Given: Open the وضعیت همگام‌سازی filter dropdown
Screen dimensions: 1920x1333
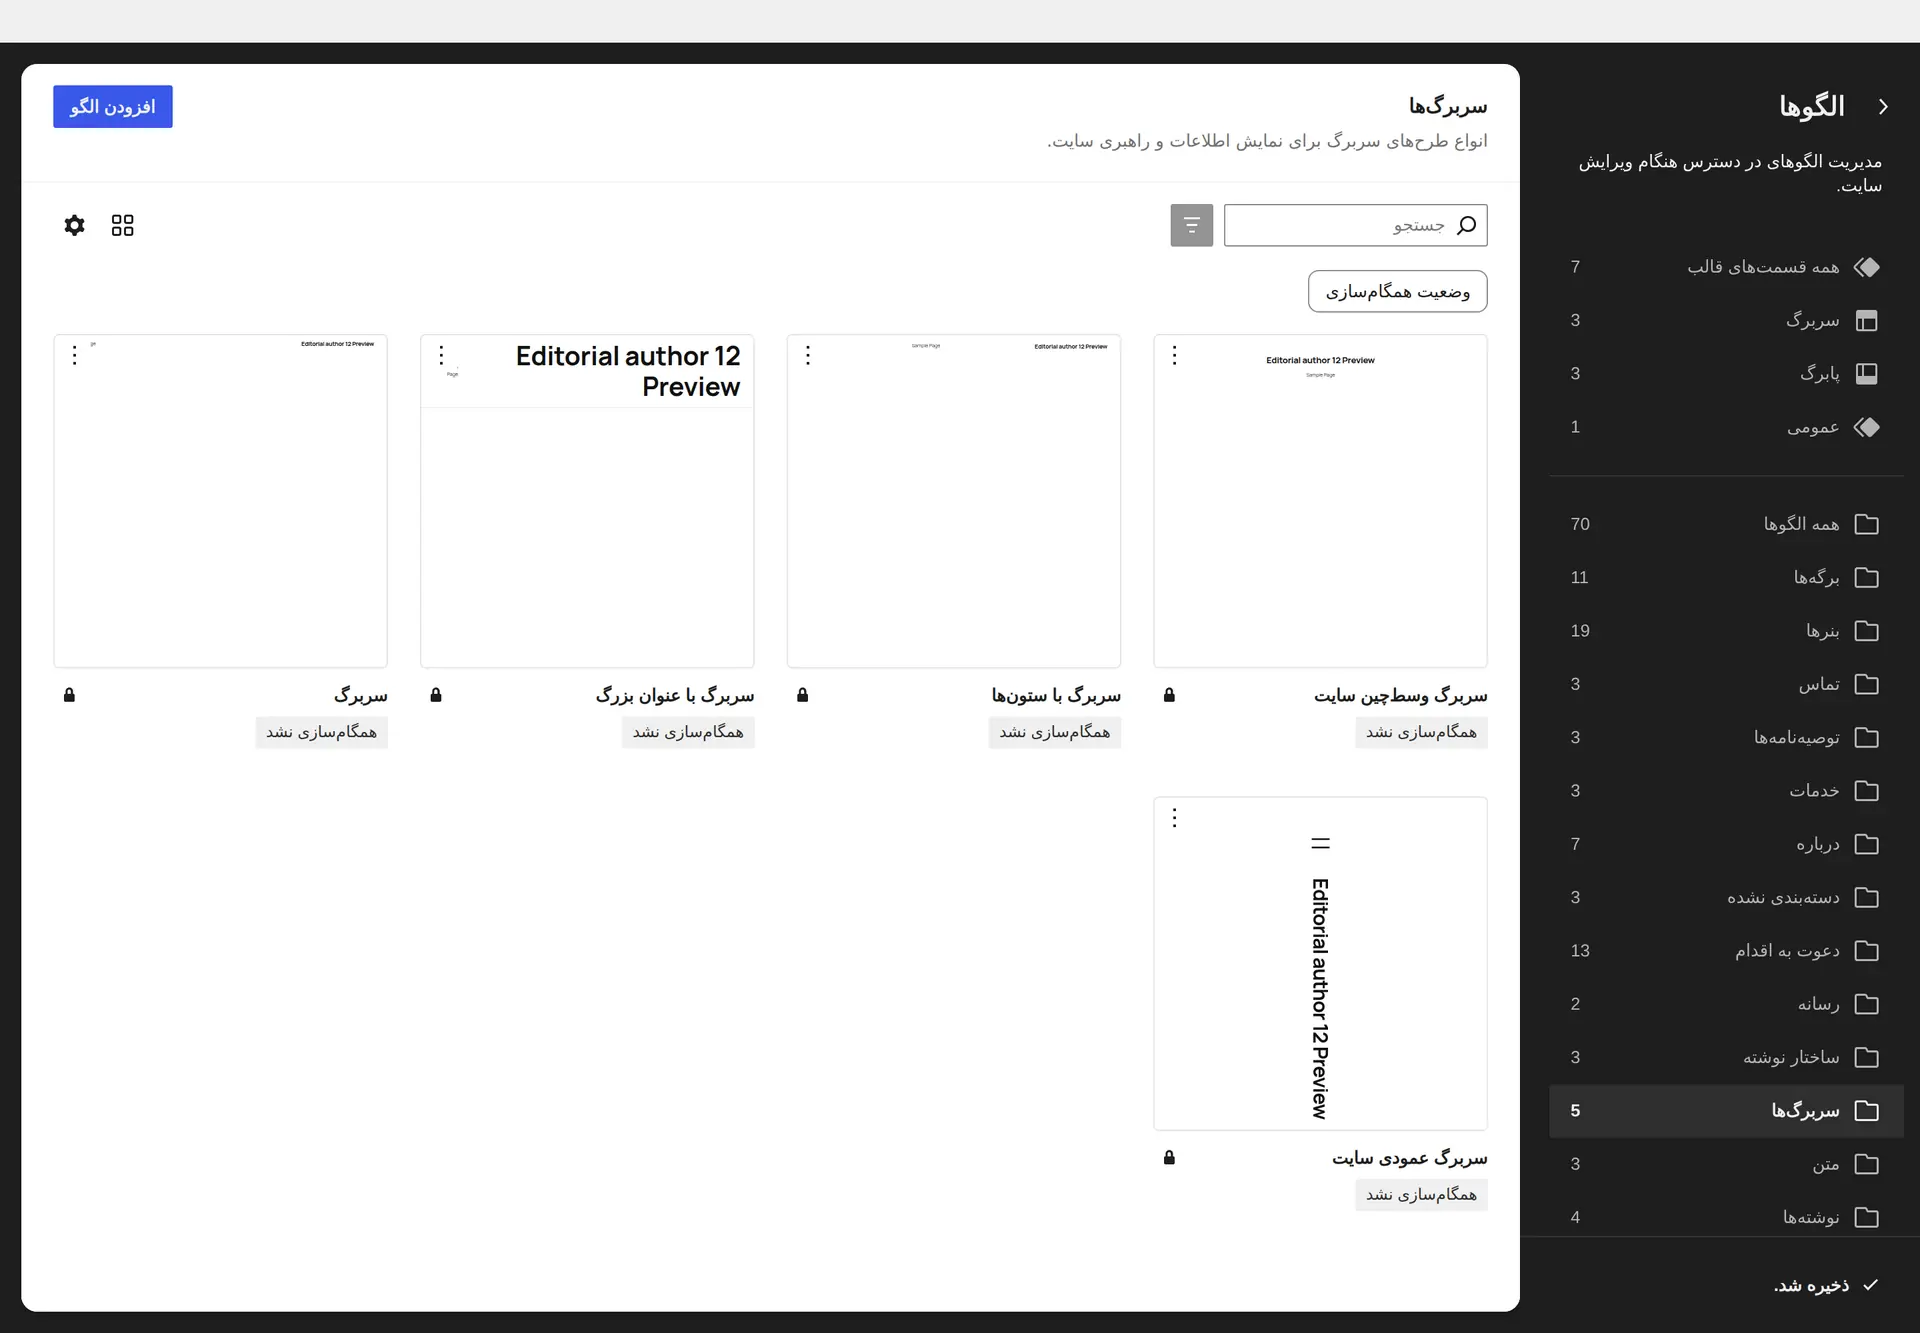Looking at the screenshot, I should (x=1397, y=291).
